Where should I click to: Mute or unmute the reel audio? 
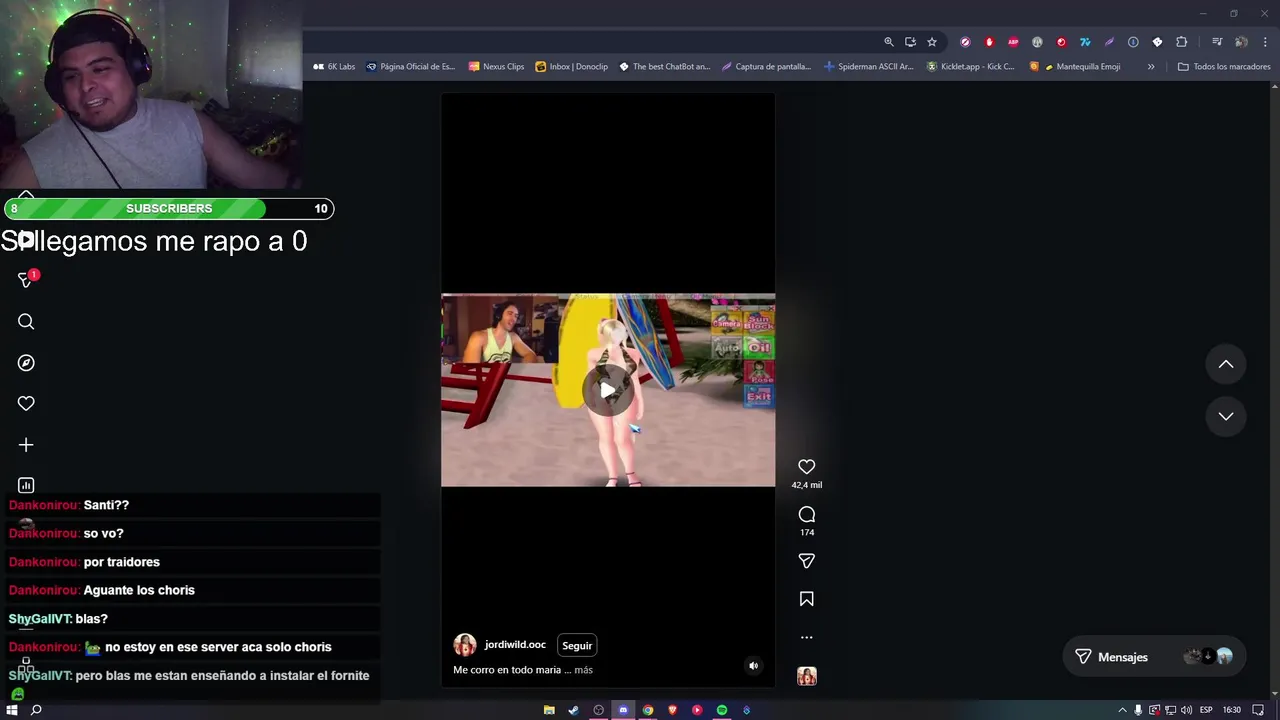pyautogui.click(x=753, y=665)
